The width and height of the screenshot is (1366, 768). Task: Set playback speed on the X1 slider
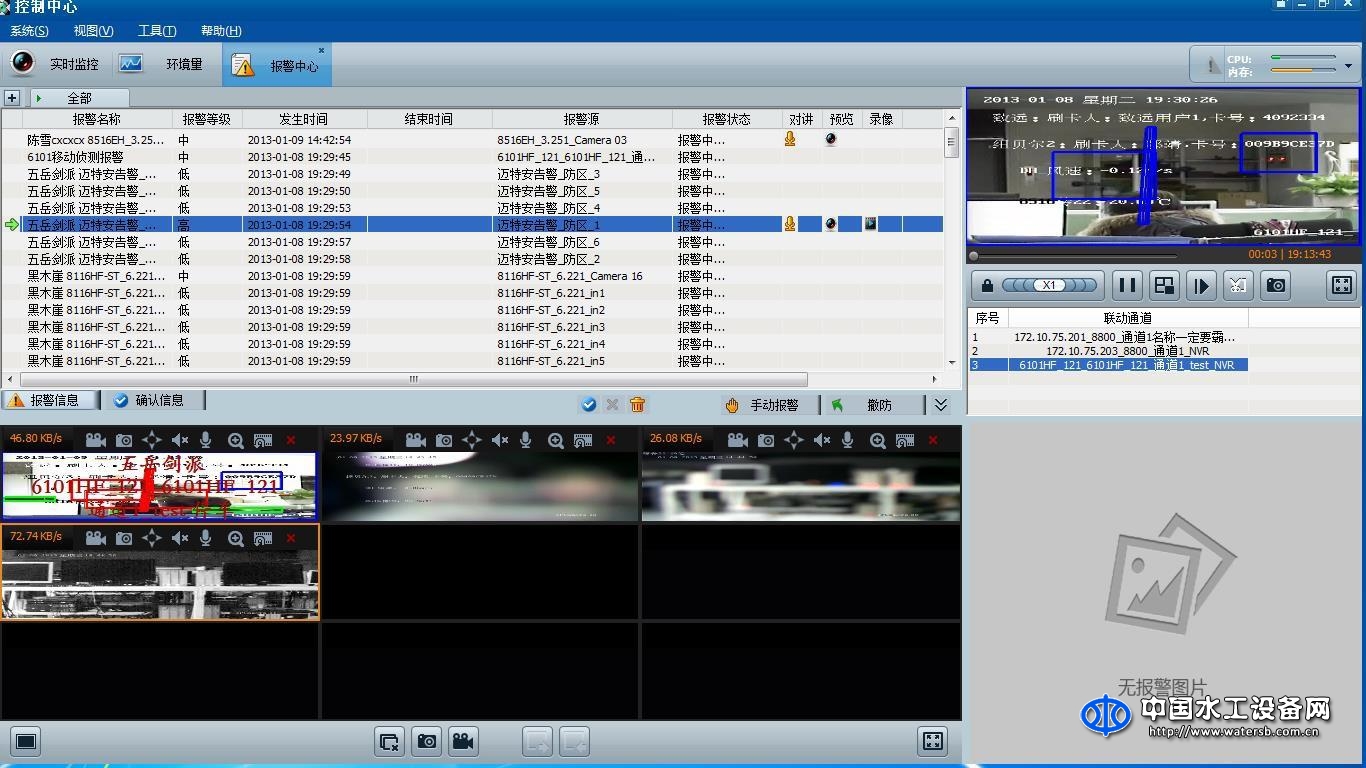(x=1049, y=286)
